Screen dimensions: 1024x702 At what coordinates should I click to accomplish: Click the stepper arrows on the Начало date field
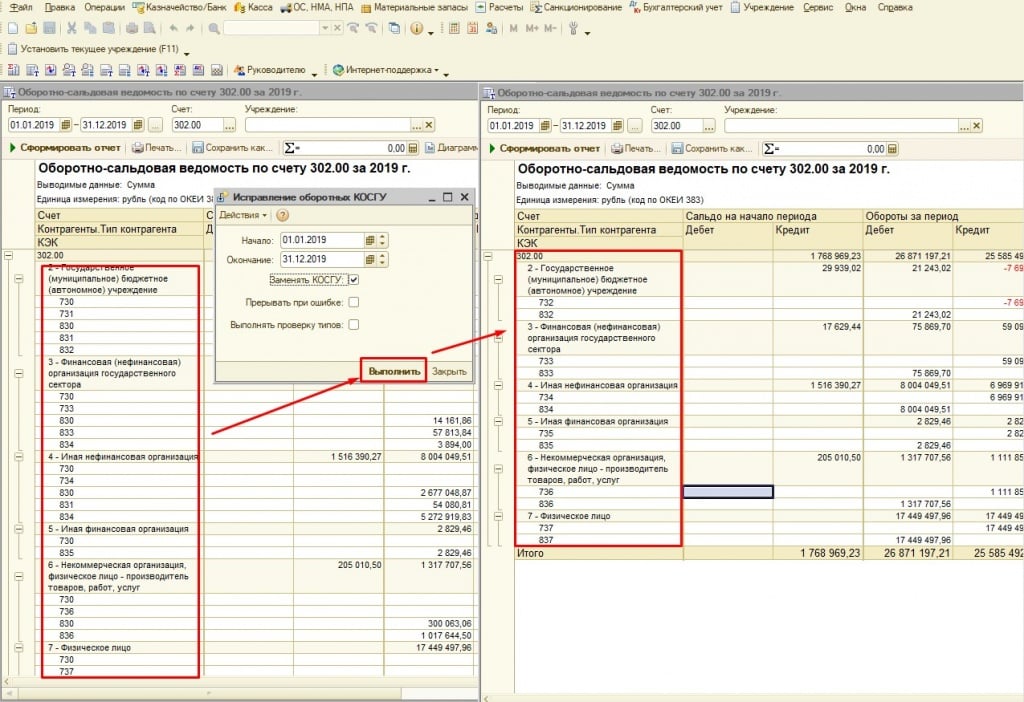click(382, 240)
